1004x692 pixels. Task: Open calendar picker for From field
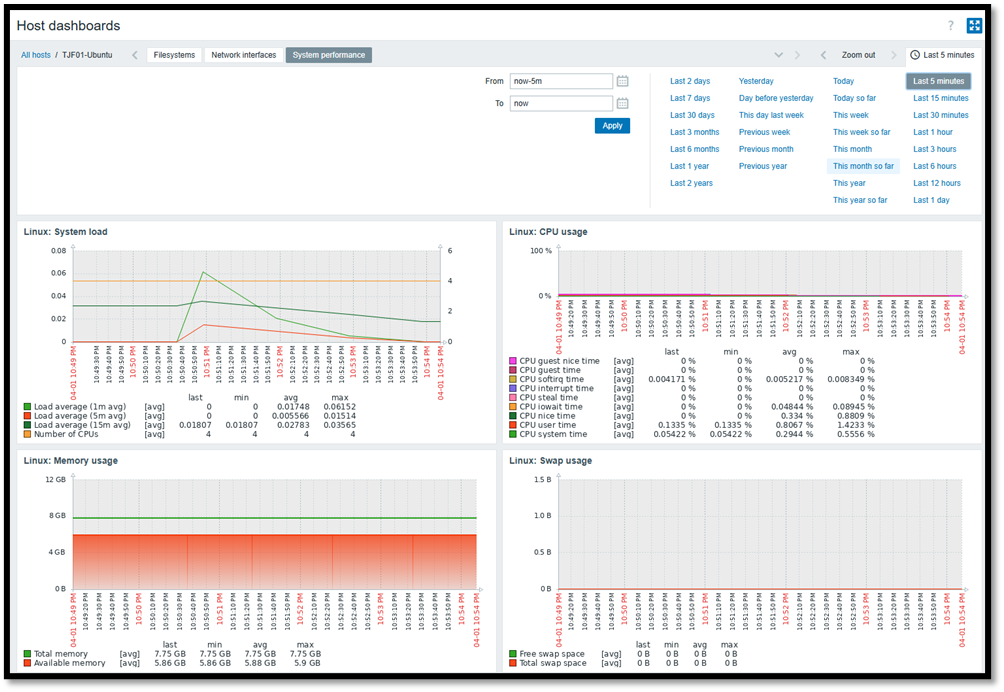coord(622,81)
